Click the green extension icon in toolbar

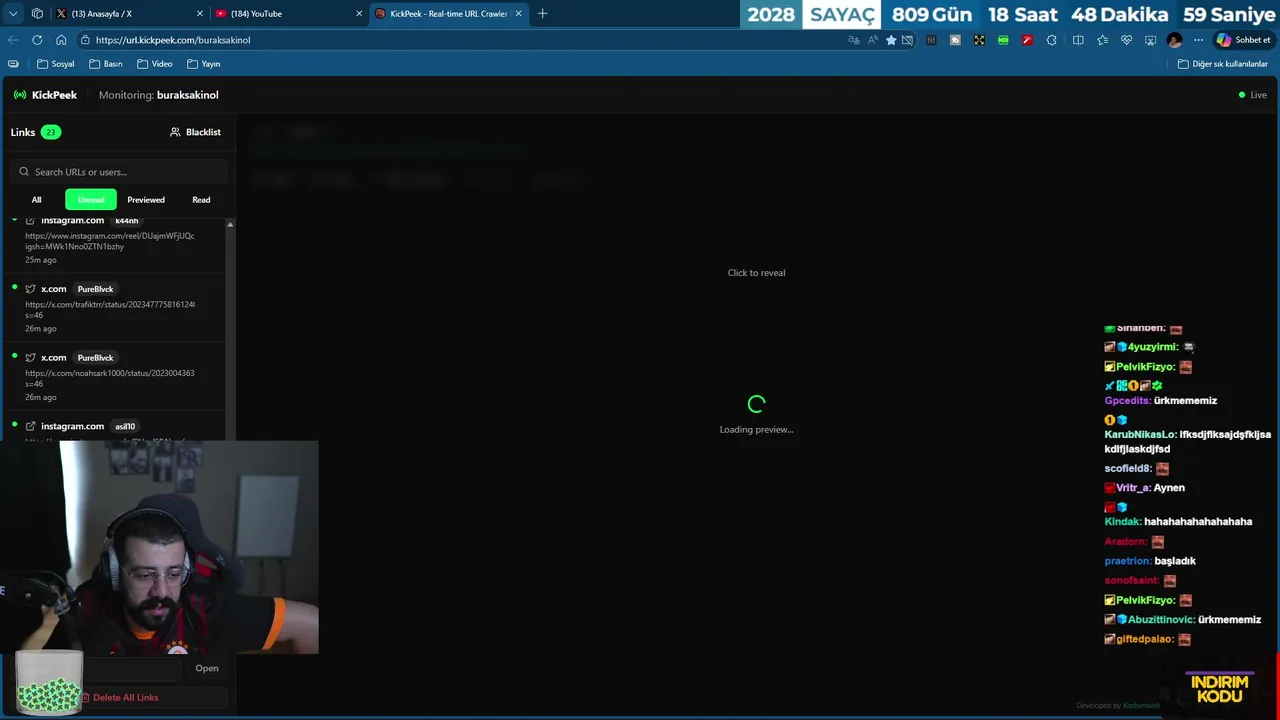1003,40
